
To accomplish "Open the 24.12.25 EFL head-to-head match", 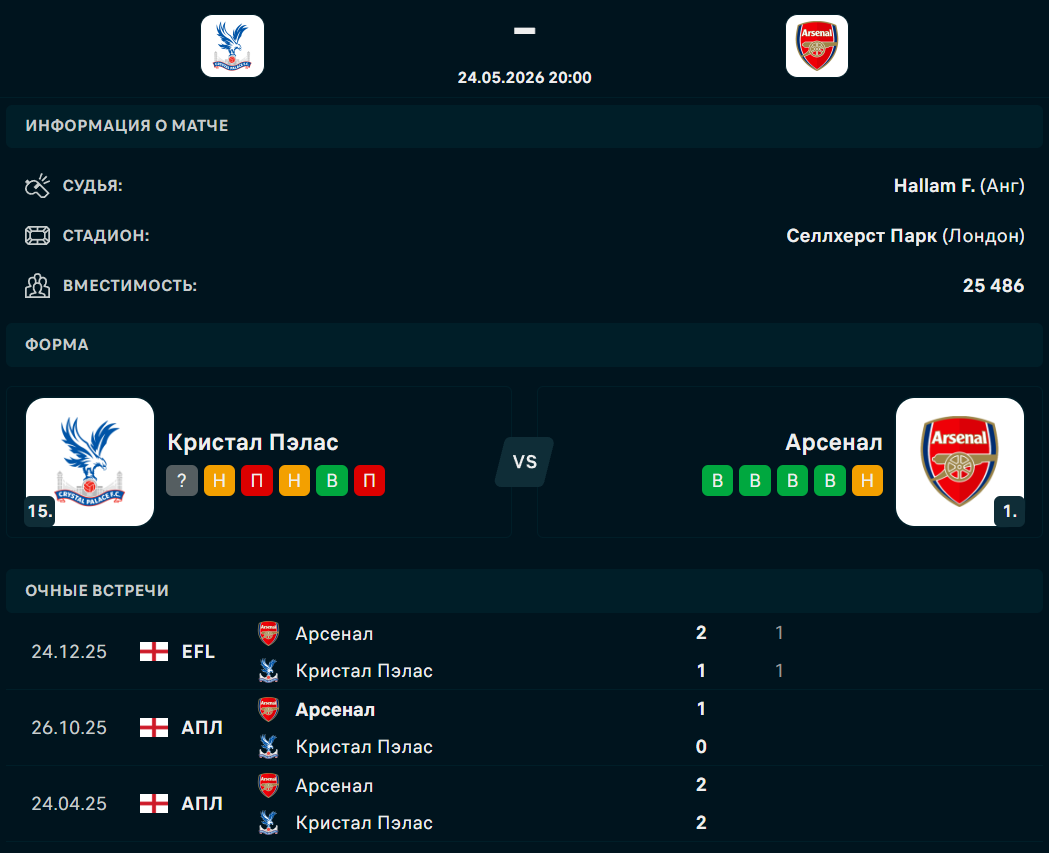I will point(524,652).
